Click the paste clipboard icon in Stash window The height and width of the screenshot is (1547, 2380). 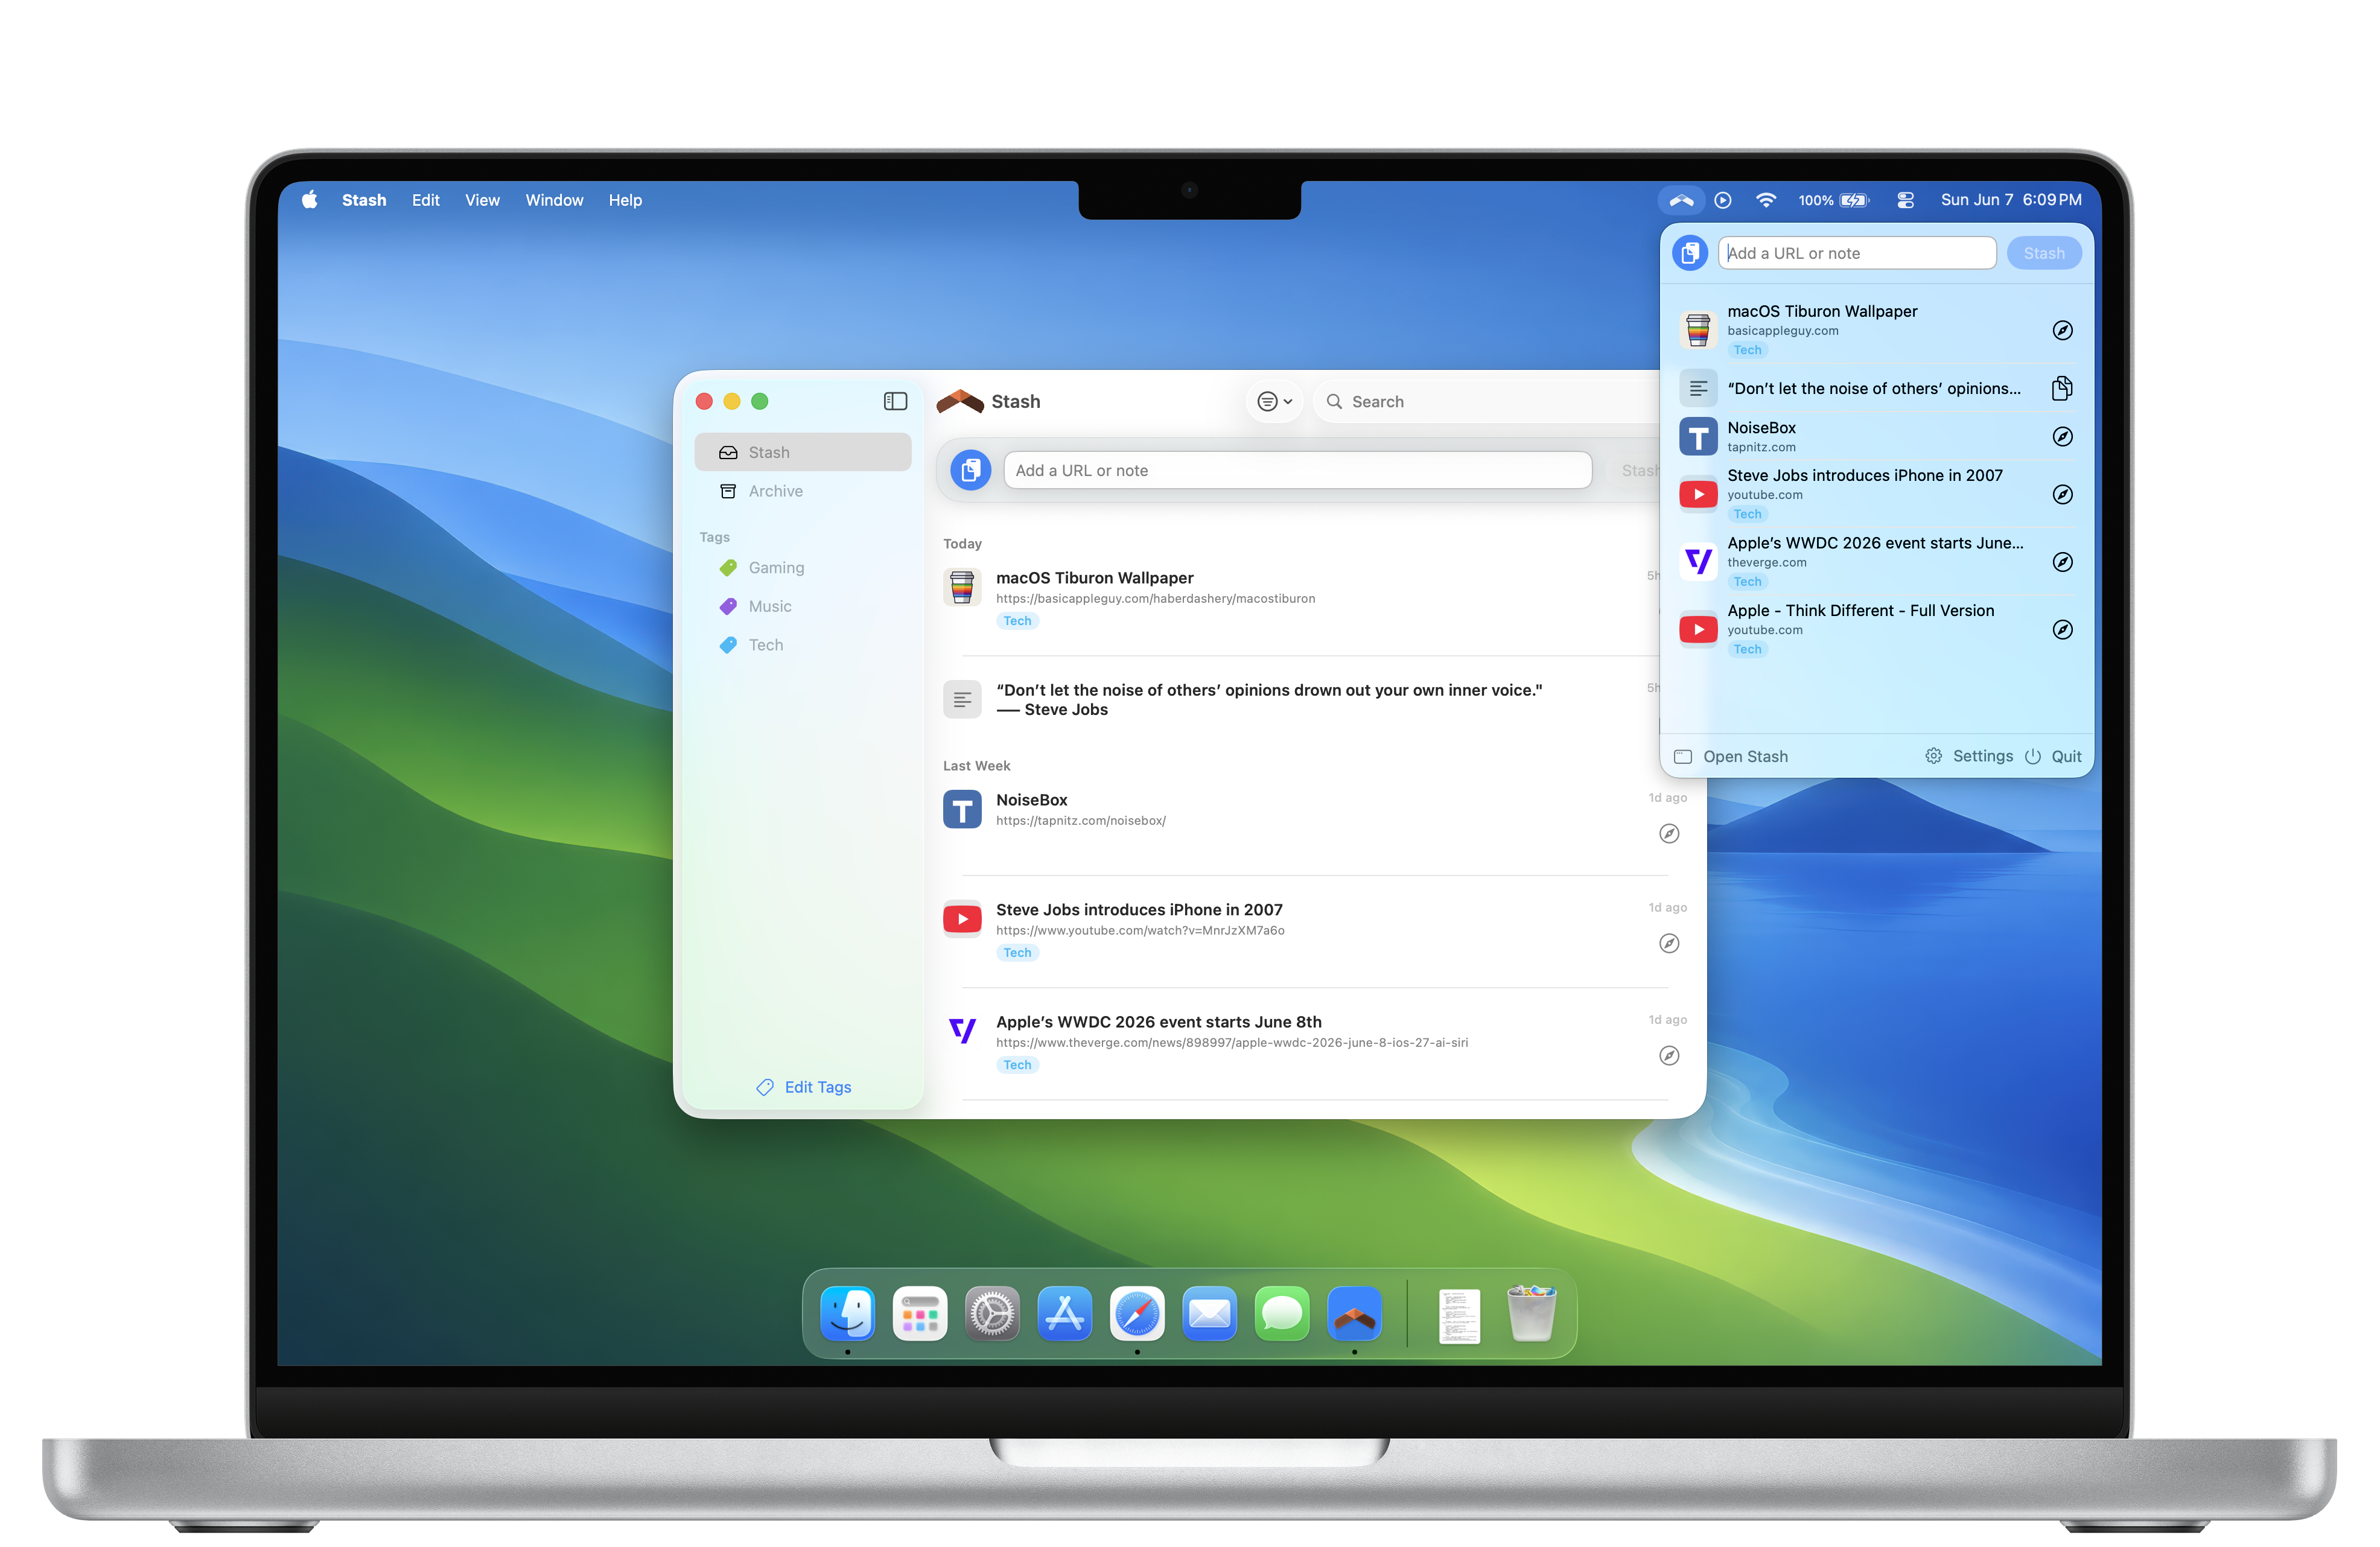(x=970, y=470)
